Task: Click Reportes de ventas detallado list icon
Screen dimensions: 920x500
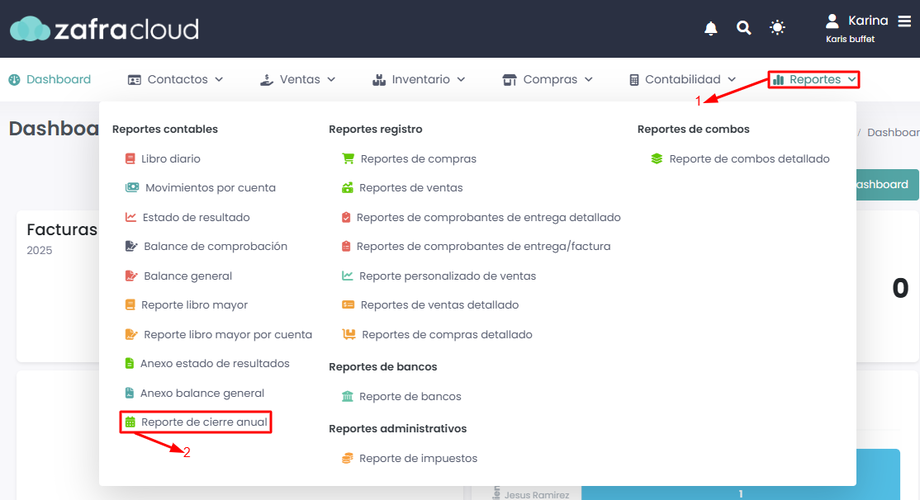Action: pos(348,305)
